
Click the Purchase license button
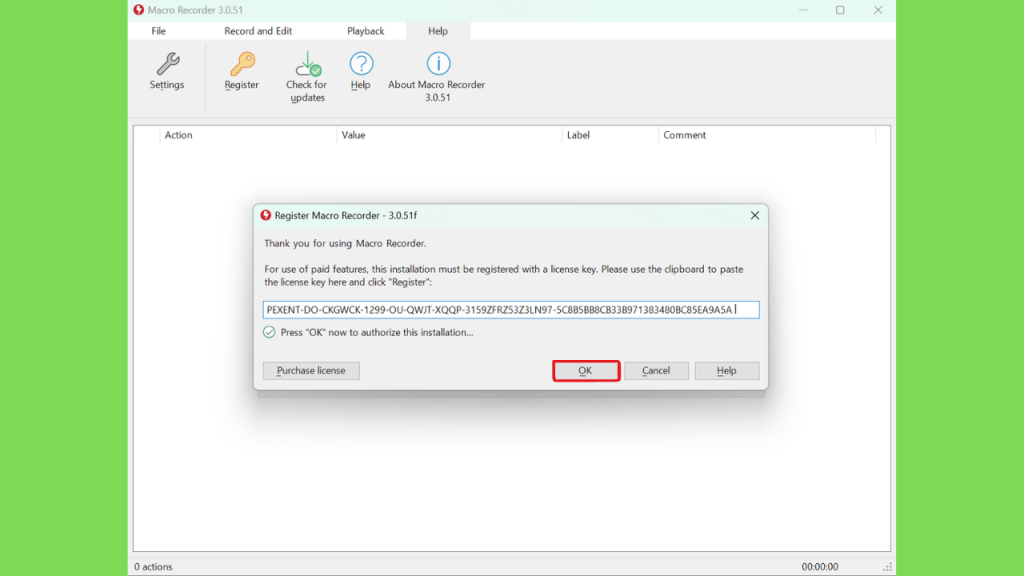[x=311, y=370]
